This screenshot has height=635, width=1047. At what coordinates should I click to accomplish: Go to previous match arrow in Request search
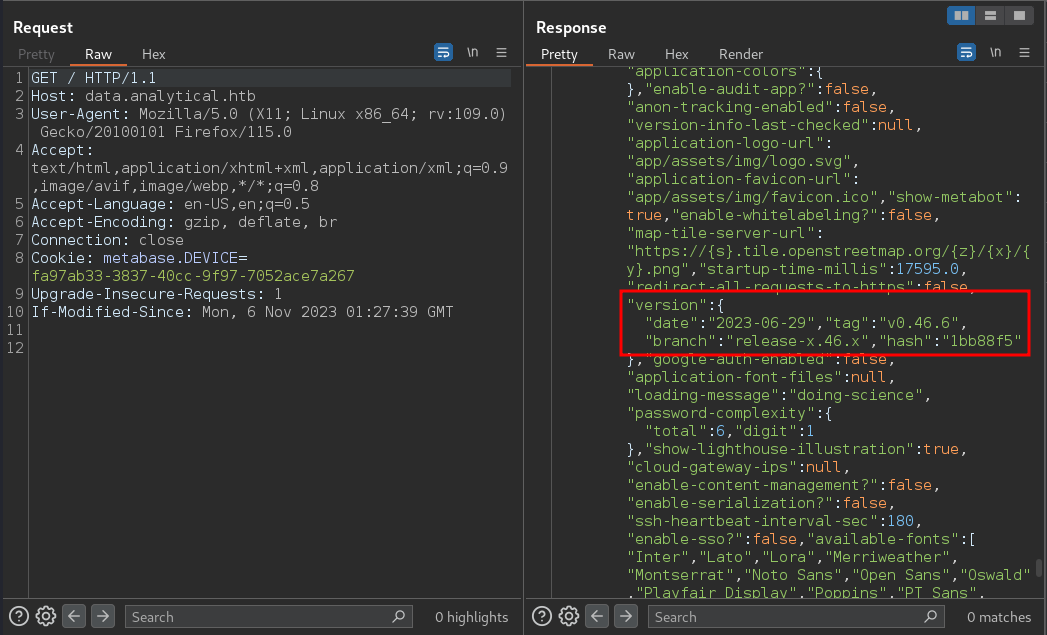tap(74, 616)
